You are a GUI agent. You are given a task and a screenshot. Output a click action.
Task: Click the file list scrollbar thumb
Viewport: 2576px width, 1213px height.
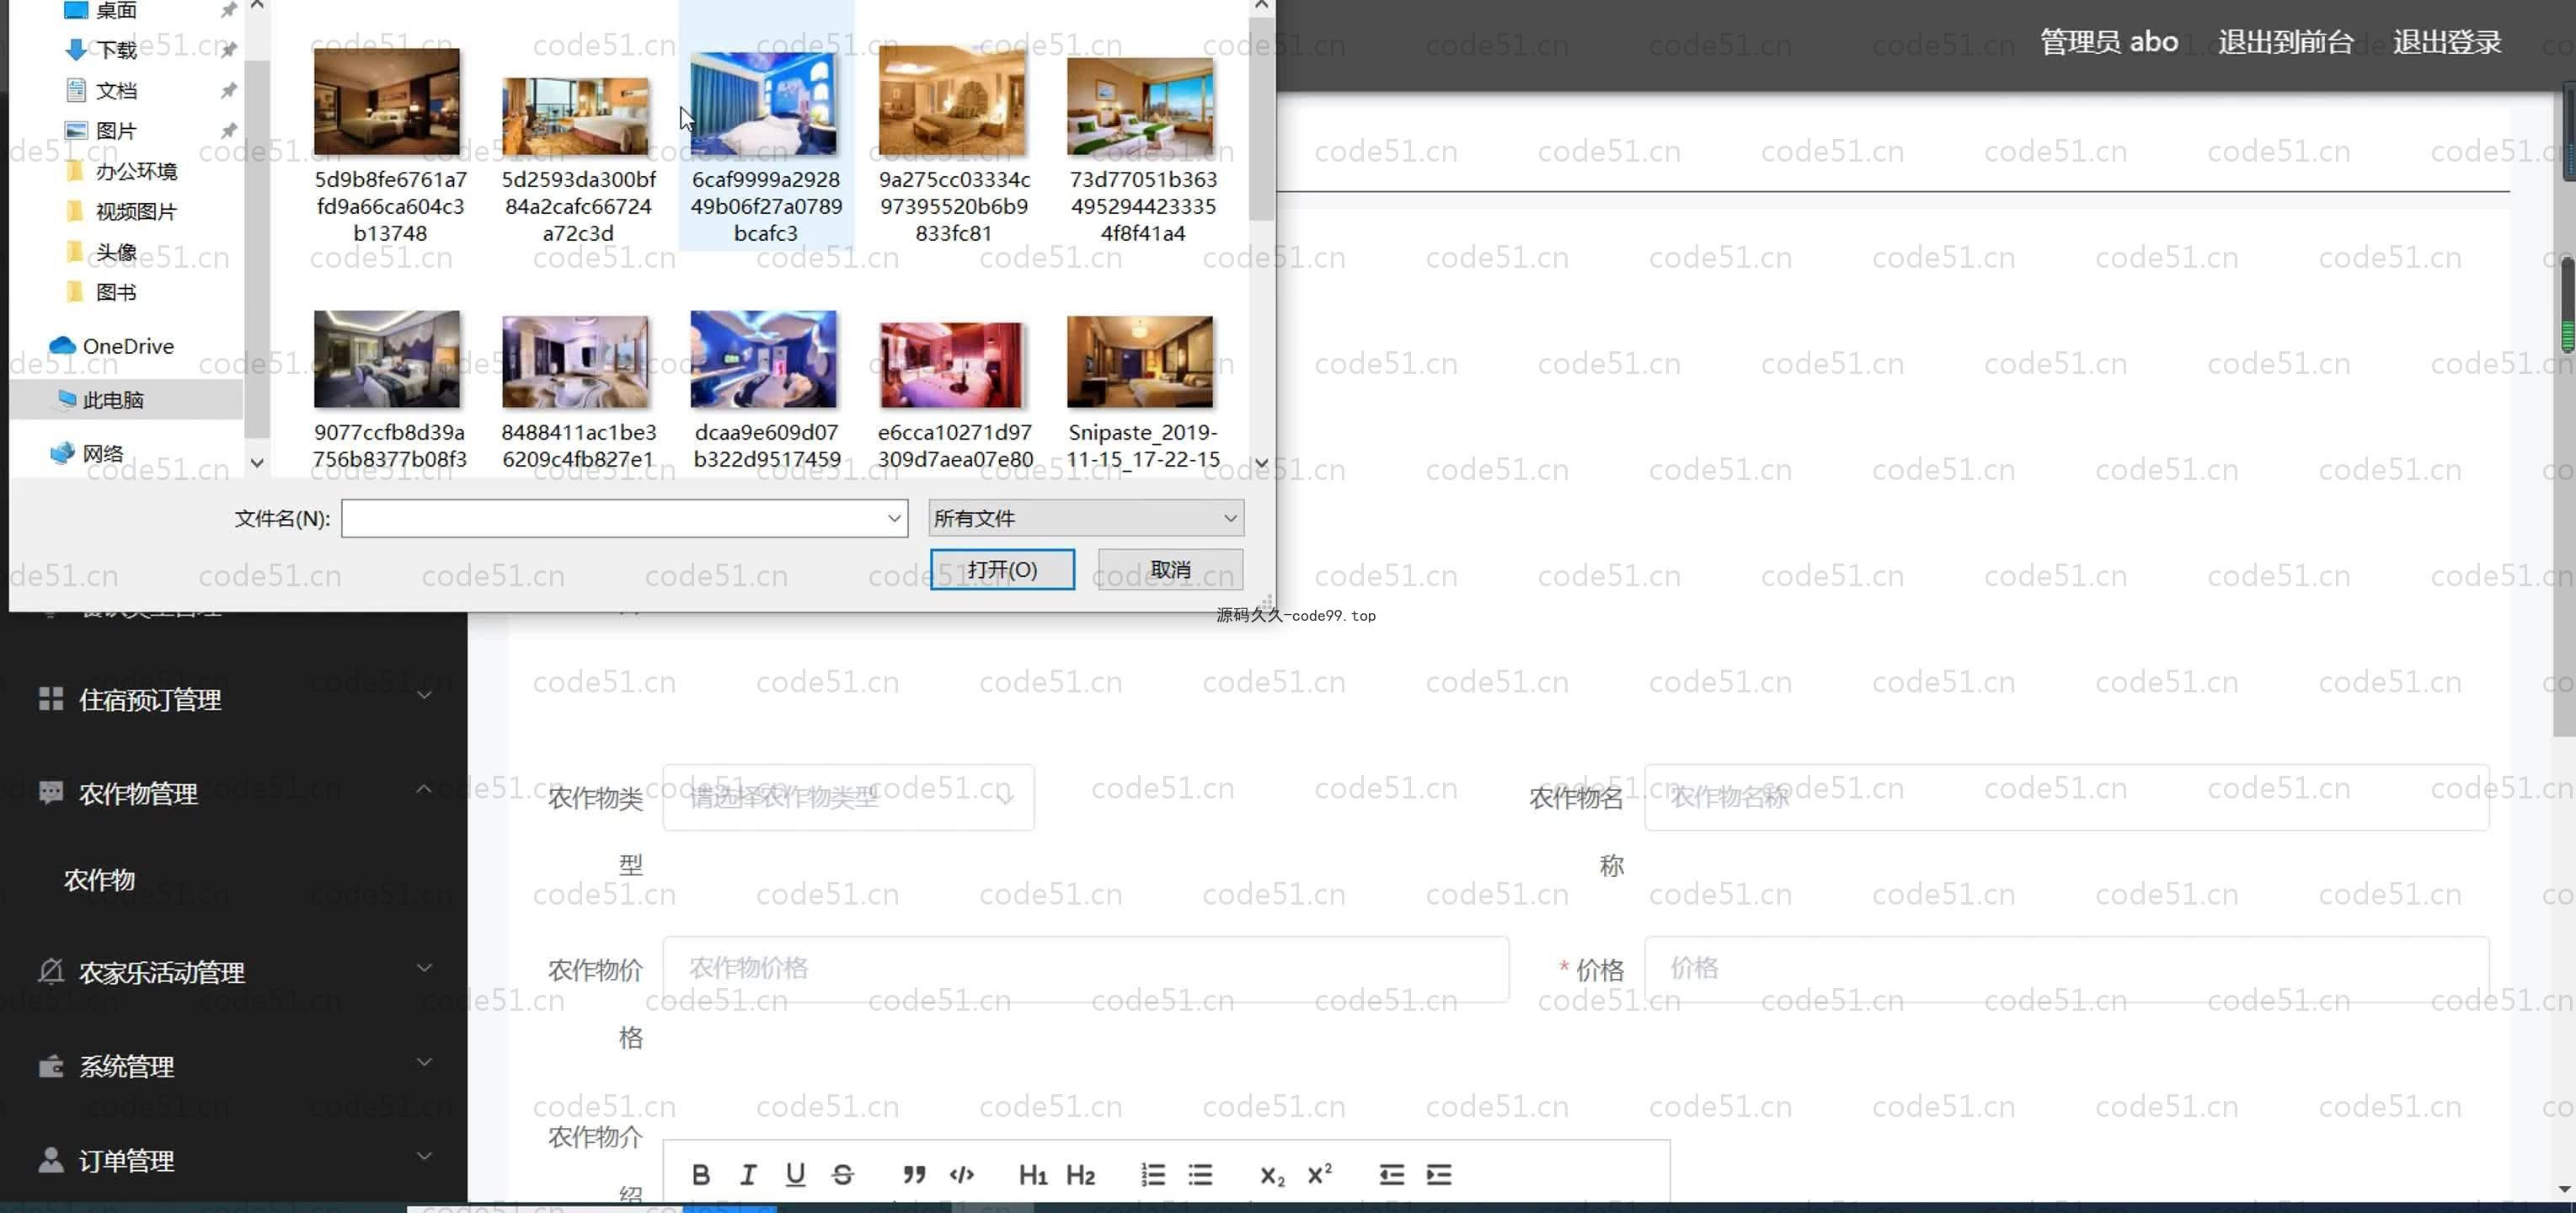1261,118
